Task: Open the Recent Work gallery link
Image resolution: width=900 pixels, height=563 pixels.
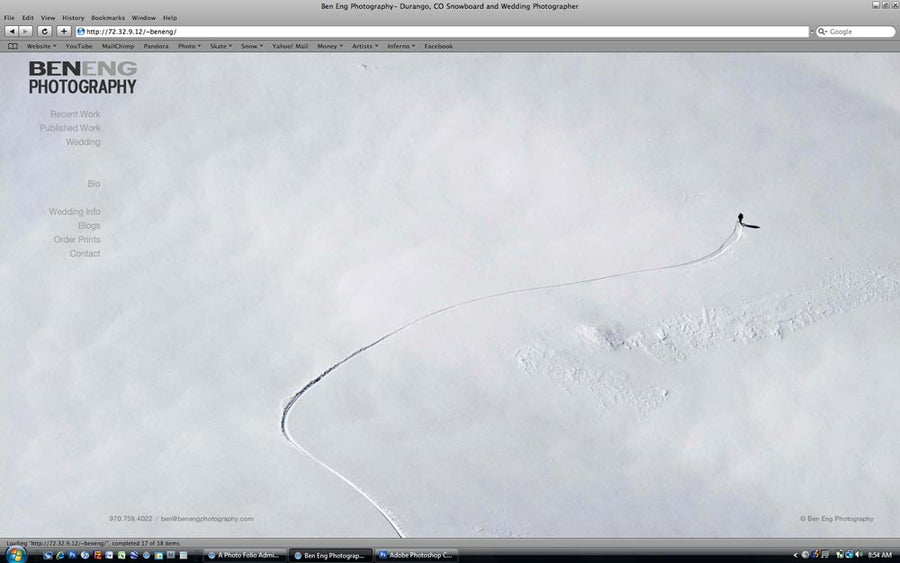Action: (x=75, y=114)
